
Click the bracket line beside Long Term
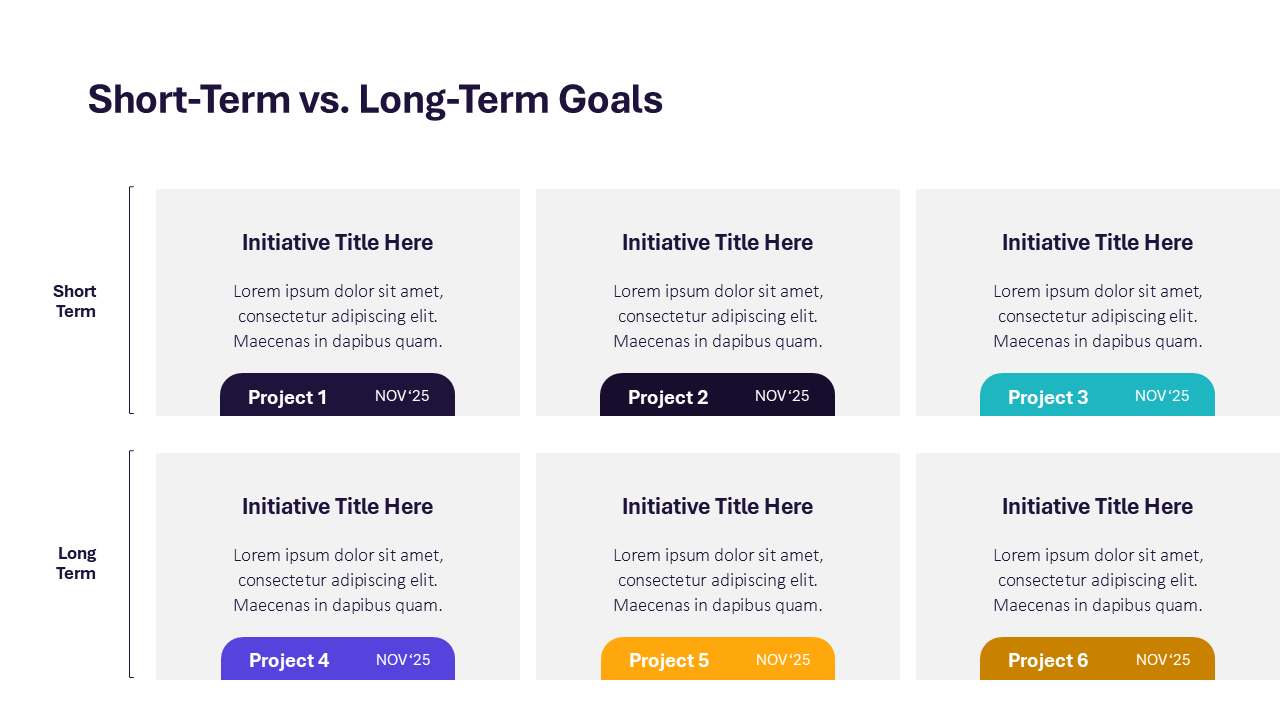pyautogui.click(x=130, y=564)
